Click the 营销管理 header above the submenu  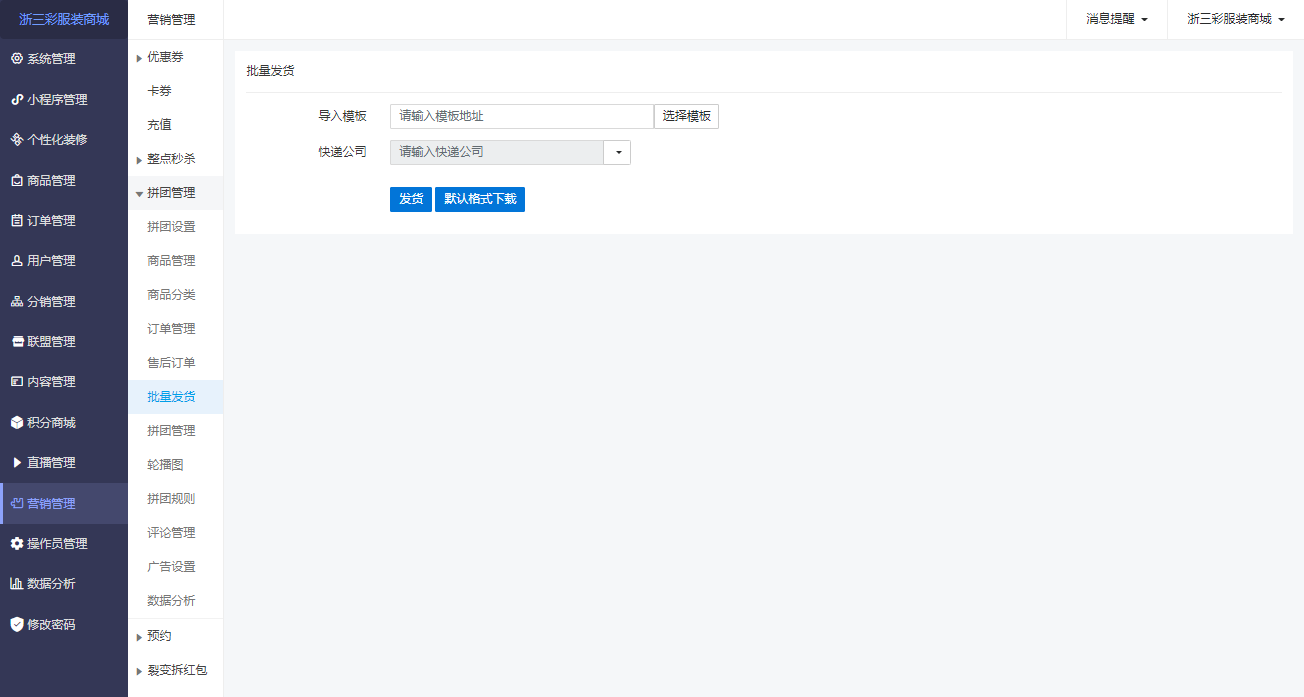pos(171,19)
